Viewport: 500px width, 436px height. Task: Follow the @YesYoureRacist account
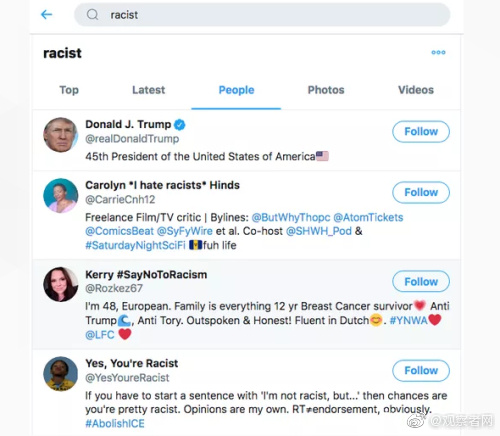421,371
